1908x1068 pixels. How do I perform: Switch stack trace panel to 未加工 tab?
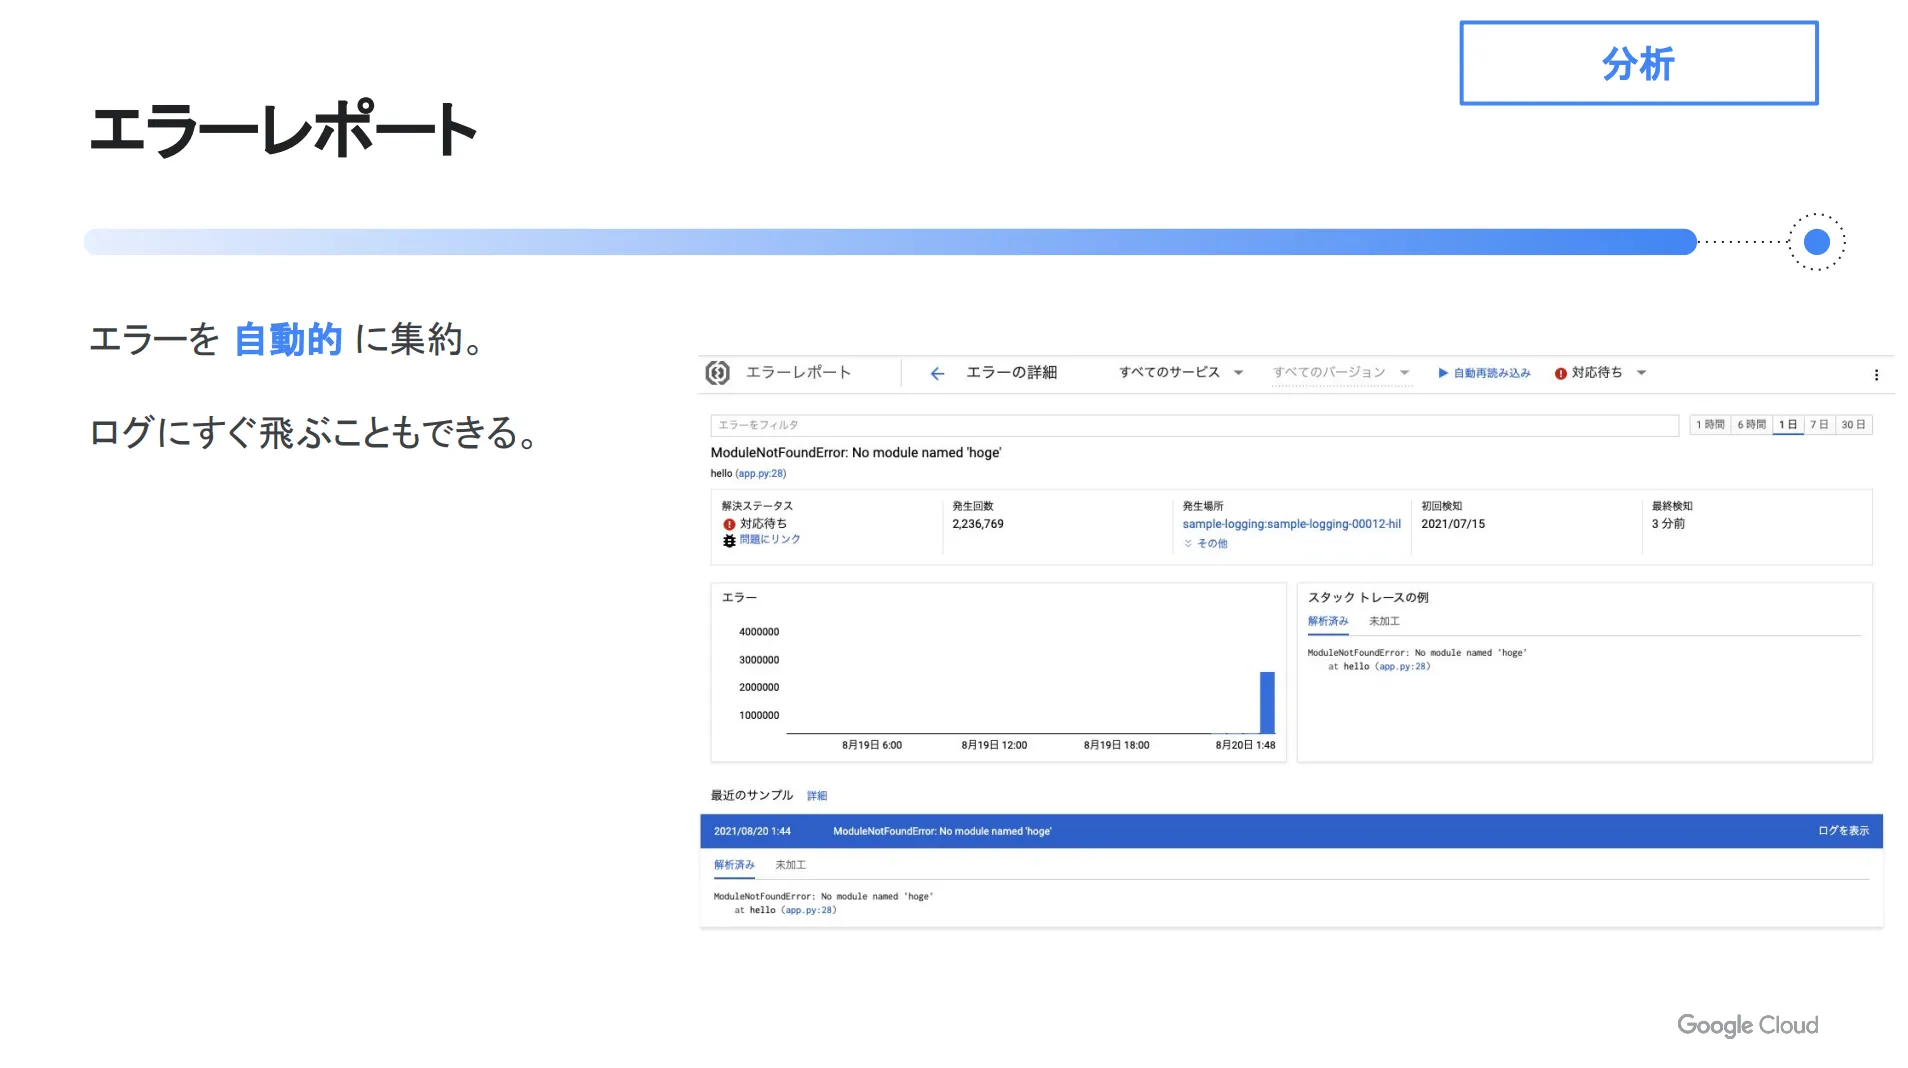point(1383,621)
